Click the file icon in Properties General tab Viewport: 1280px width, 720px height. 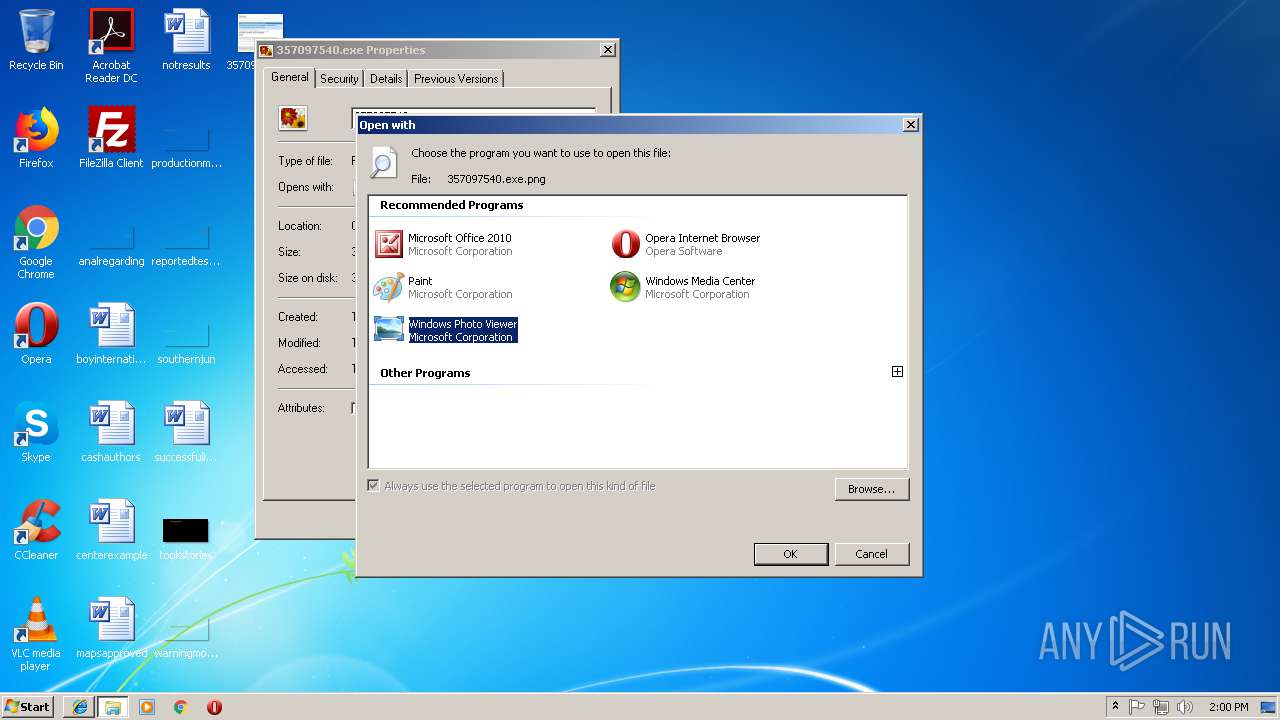(293, 118)
